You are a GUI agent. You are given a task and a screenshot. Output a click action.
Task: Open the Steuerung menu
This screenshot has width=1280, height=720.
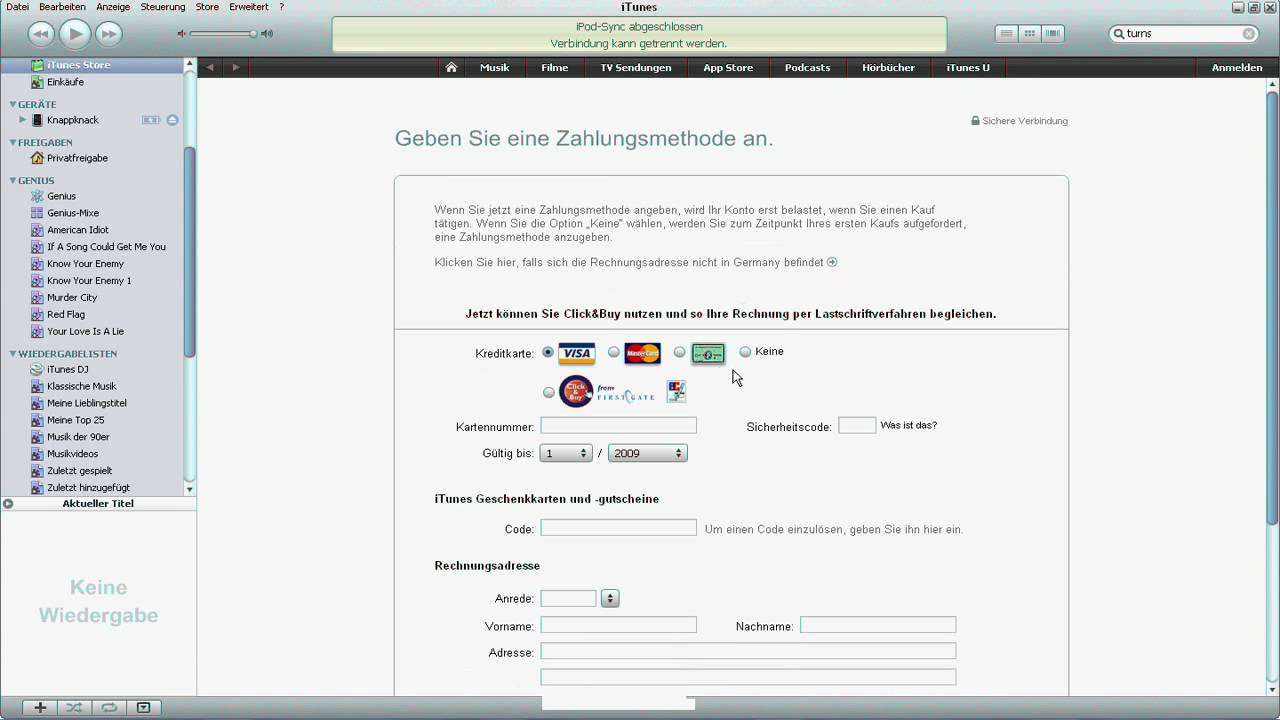click(x=163, y=7)
